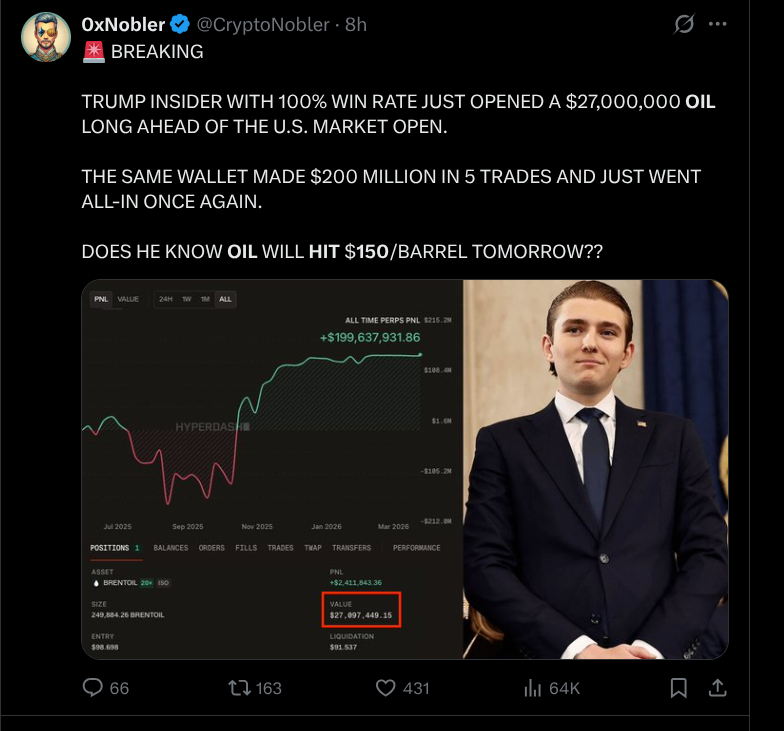Open the BALANCES tab in the chart

coord(171,548)
